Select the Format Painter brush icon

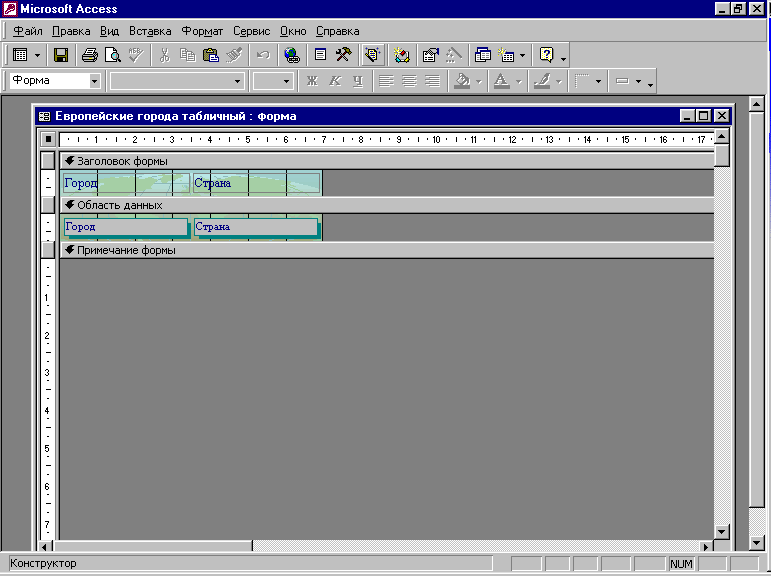tap(234, 55)
